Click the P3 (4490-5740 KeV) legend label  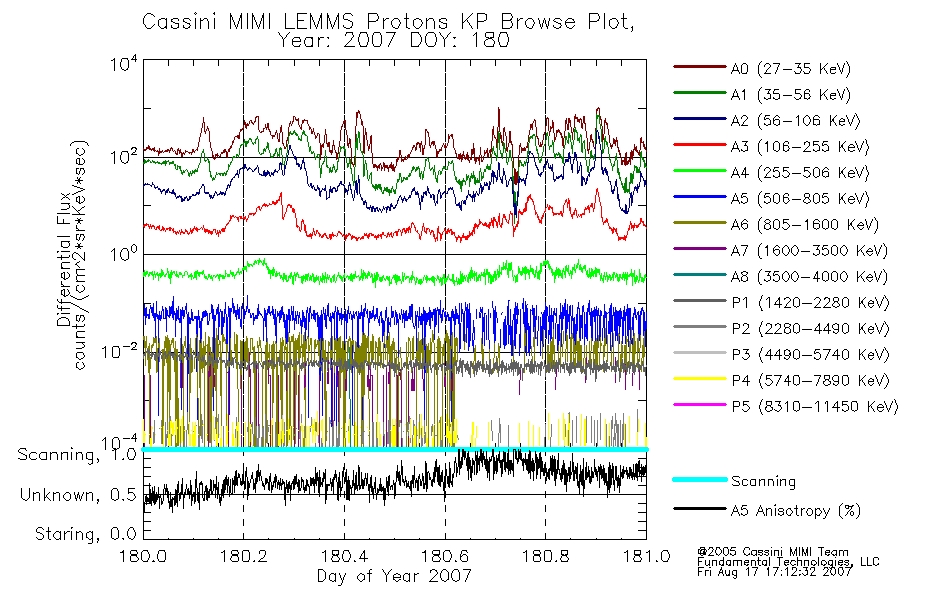(810, 355)
